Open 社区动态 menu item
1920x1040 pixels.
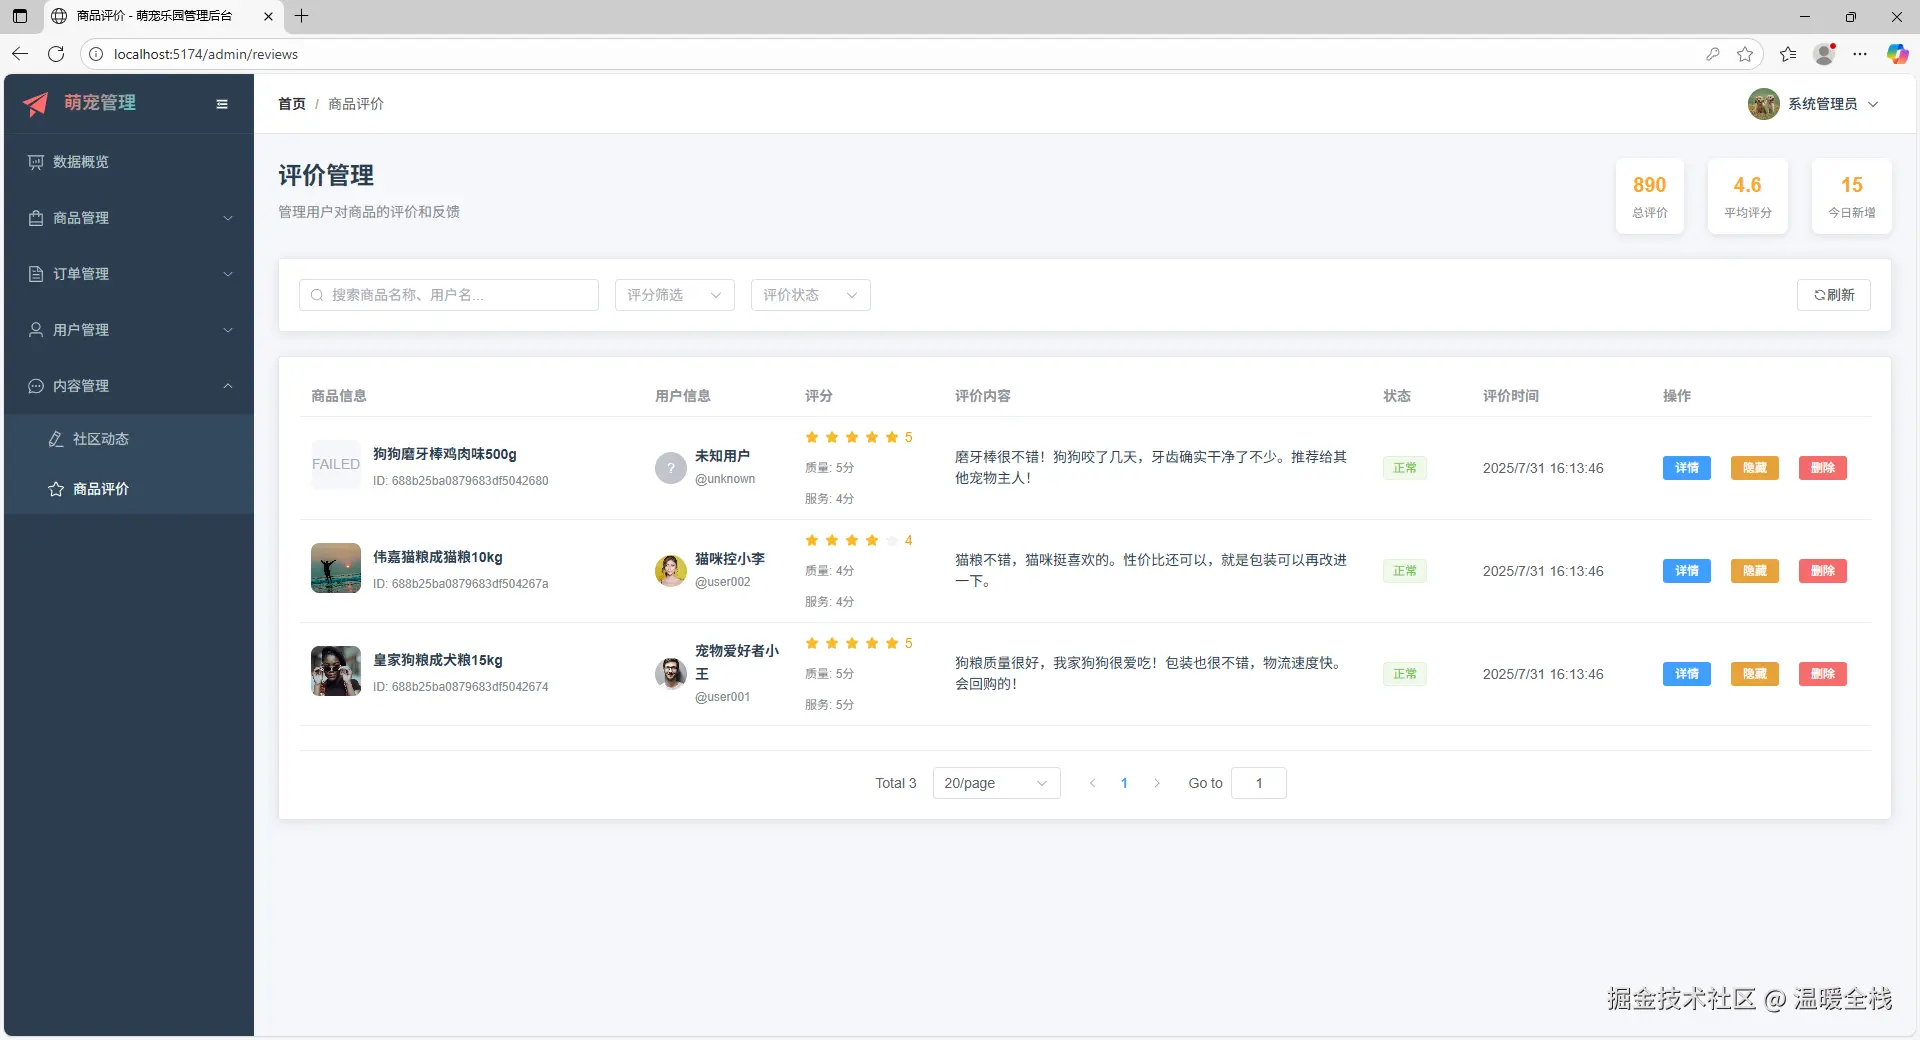(129, 439)
